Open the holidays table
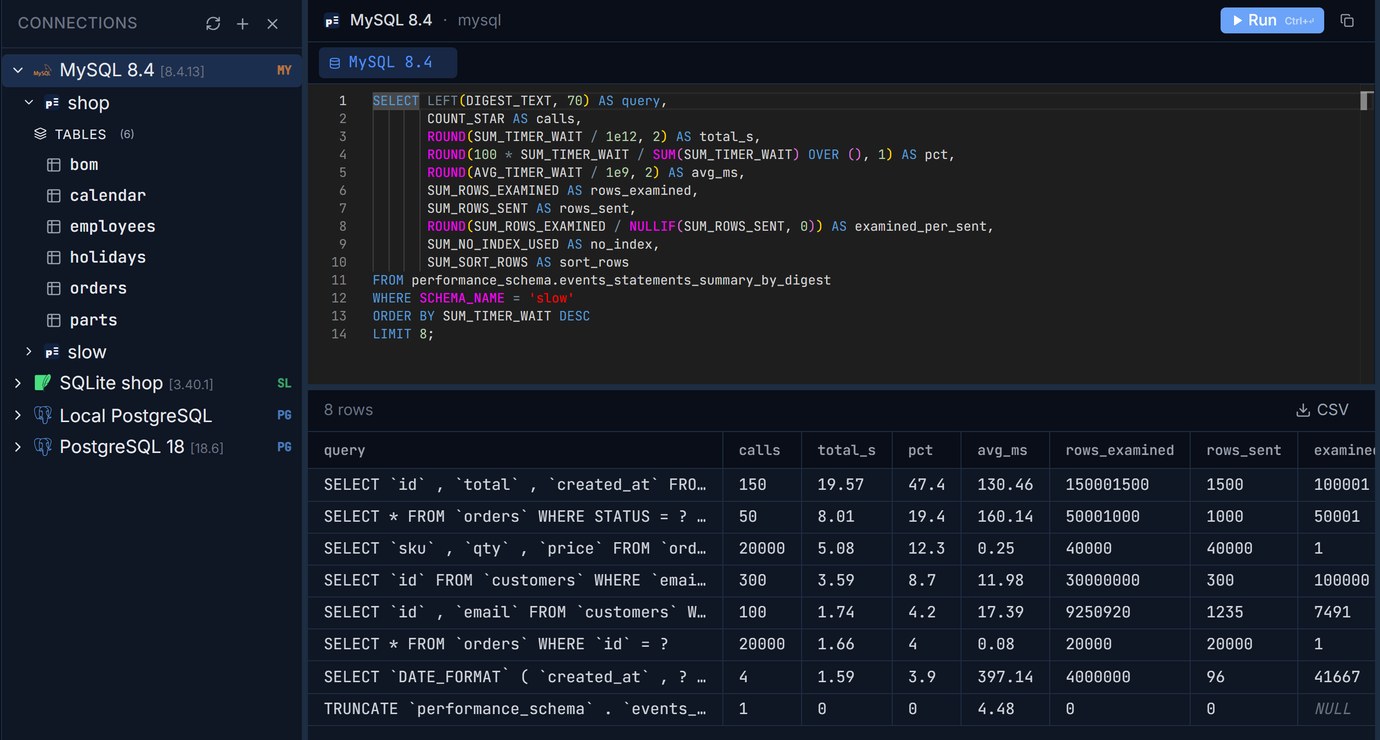The height and width of the screenshot is (740, 1380). [x=107, y=258]
